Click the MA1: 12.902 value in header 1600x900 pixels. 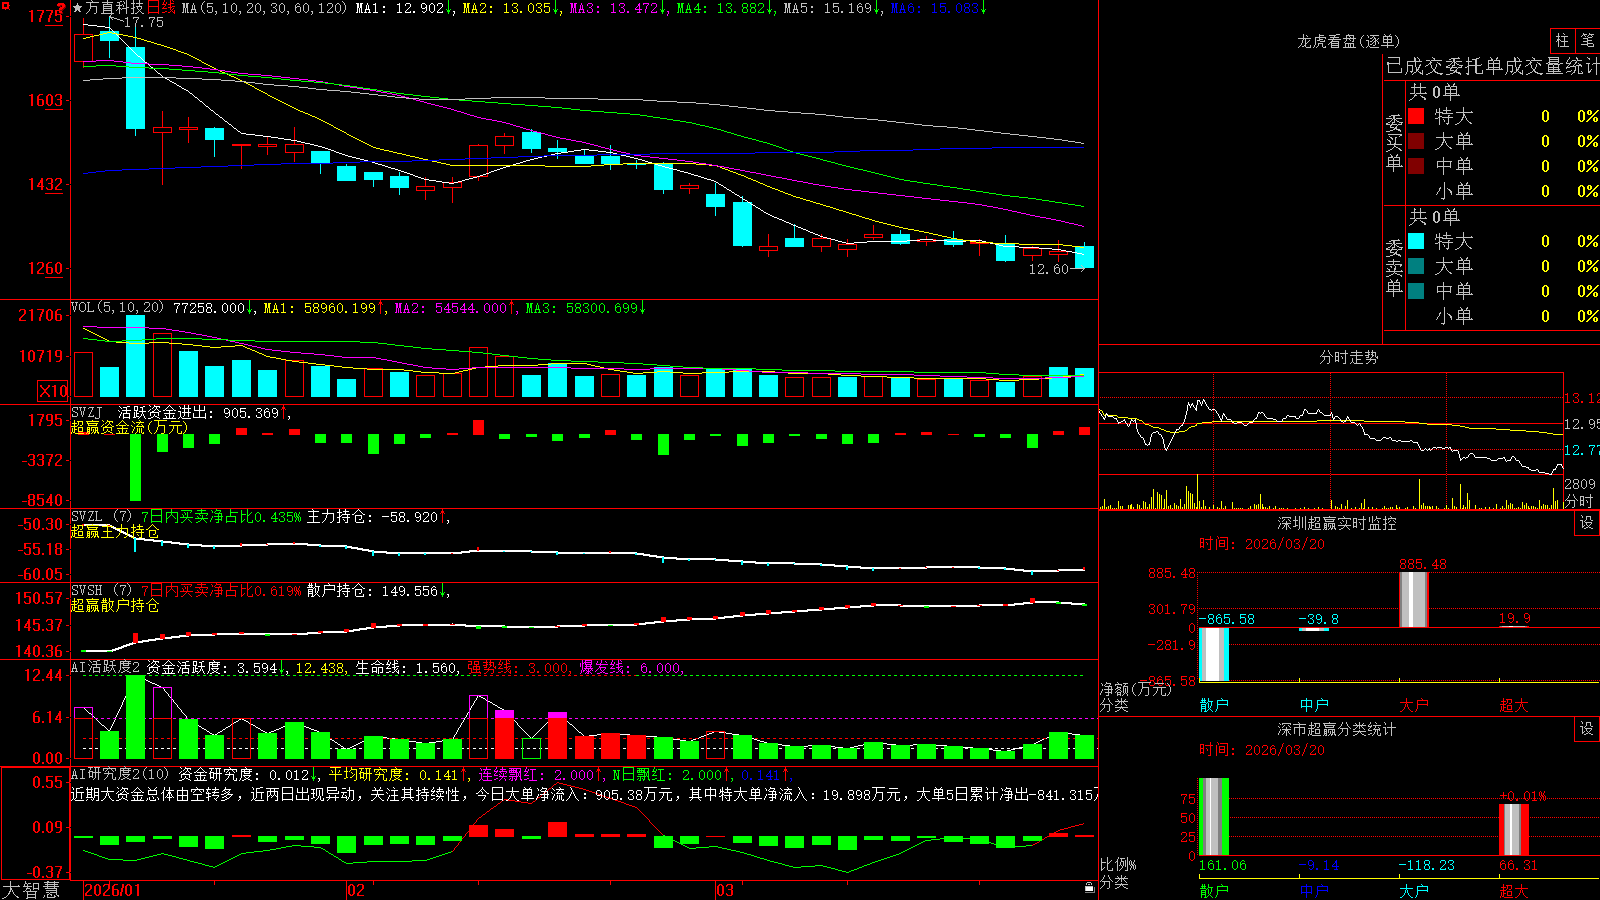[x=404, y=8]
